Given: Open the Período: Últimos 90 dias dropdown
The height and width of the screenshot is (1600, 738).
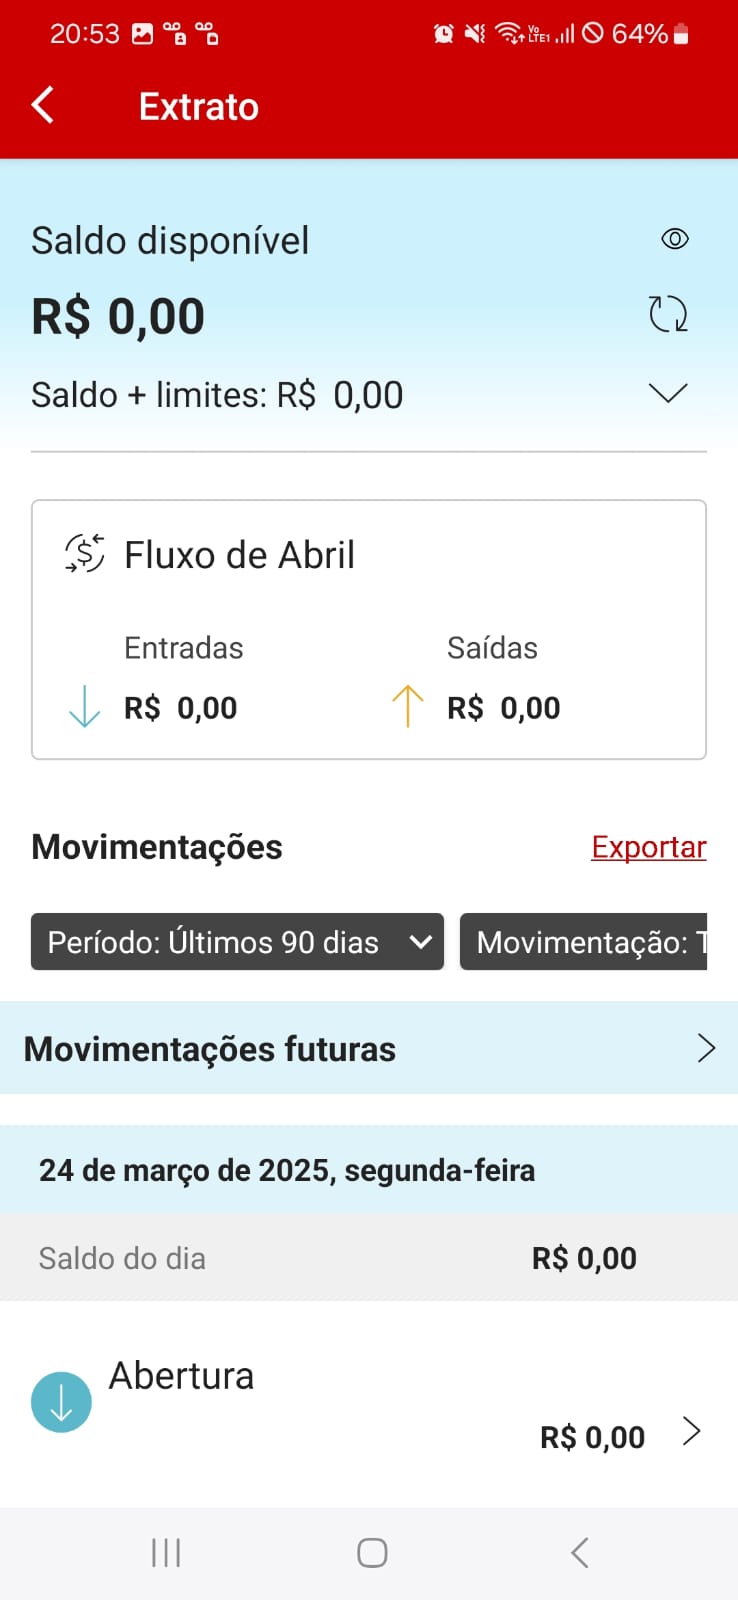Looking at the screenshot, I should (237, 942).
